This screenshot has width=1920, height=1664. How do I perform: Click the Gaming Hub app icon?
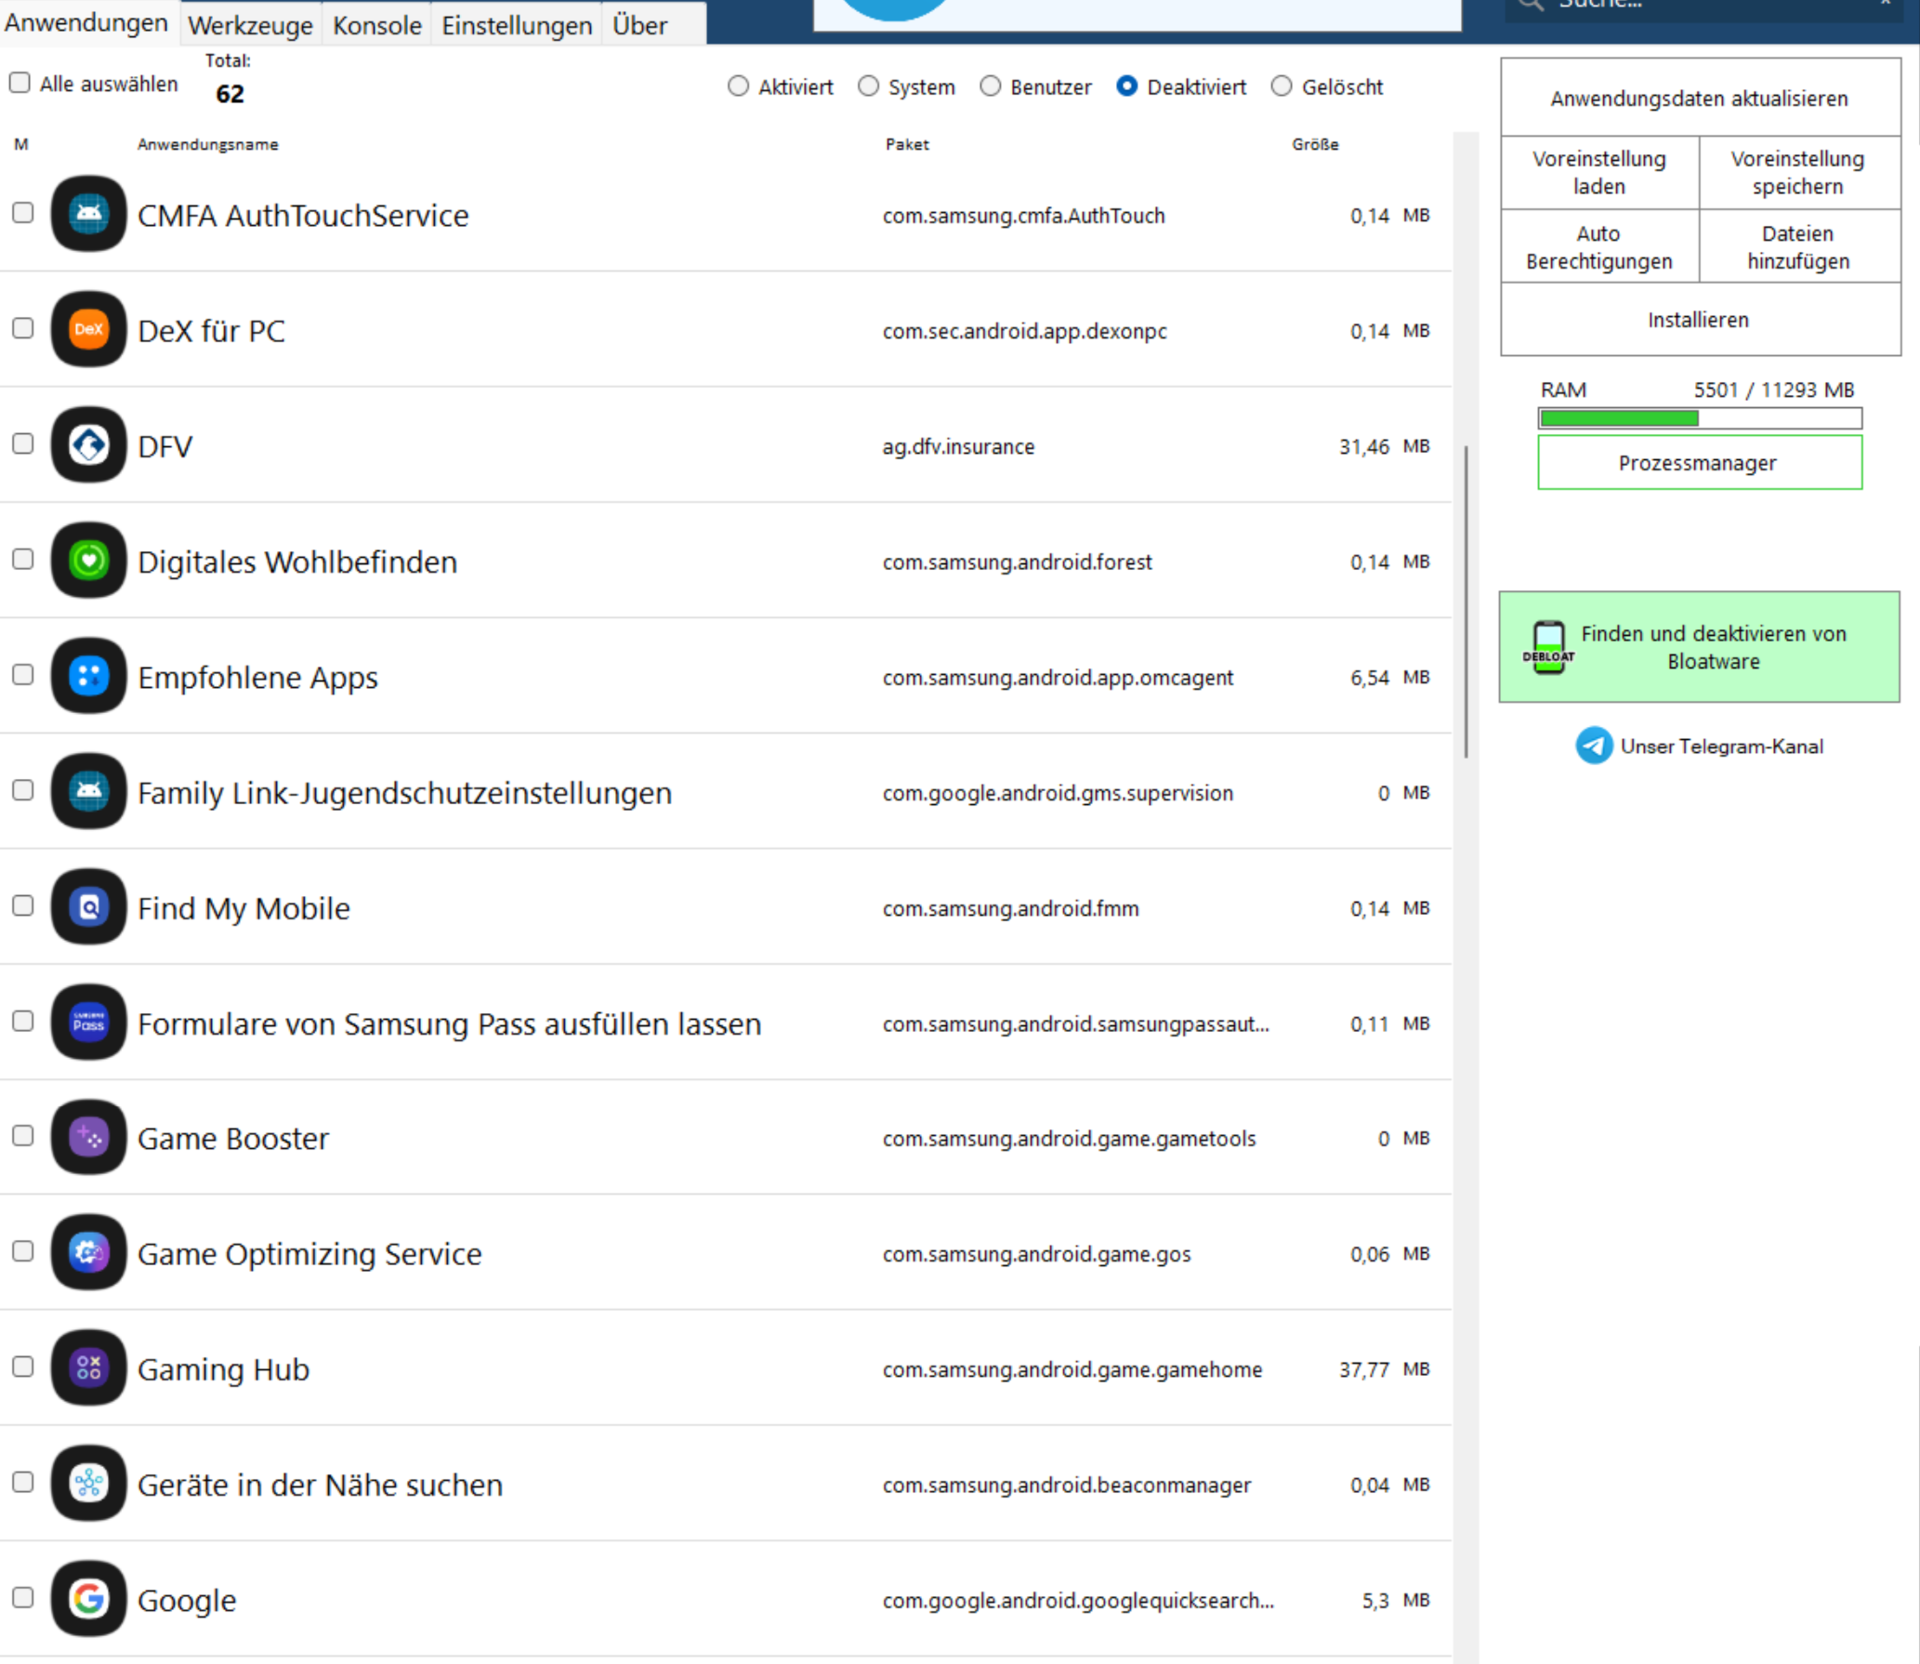pos(88,1368)
